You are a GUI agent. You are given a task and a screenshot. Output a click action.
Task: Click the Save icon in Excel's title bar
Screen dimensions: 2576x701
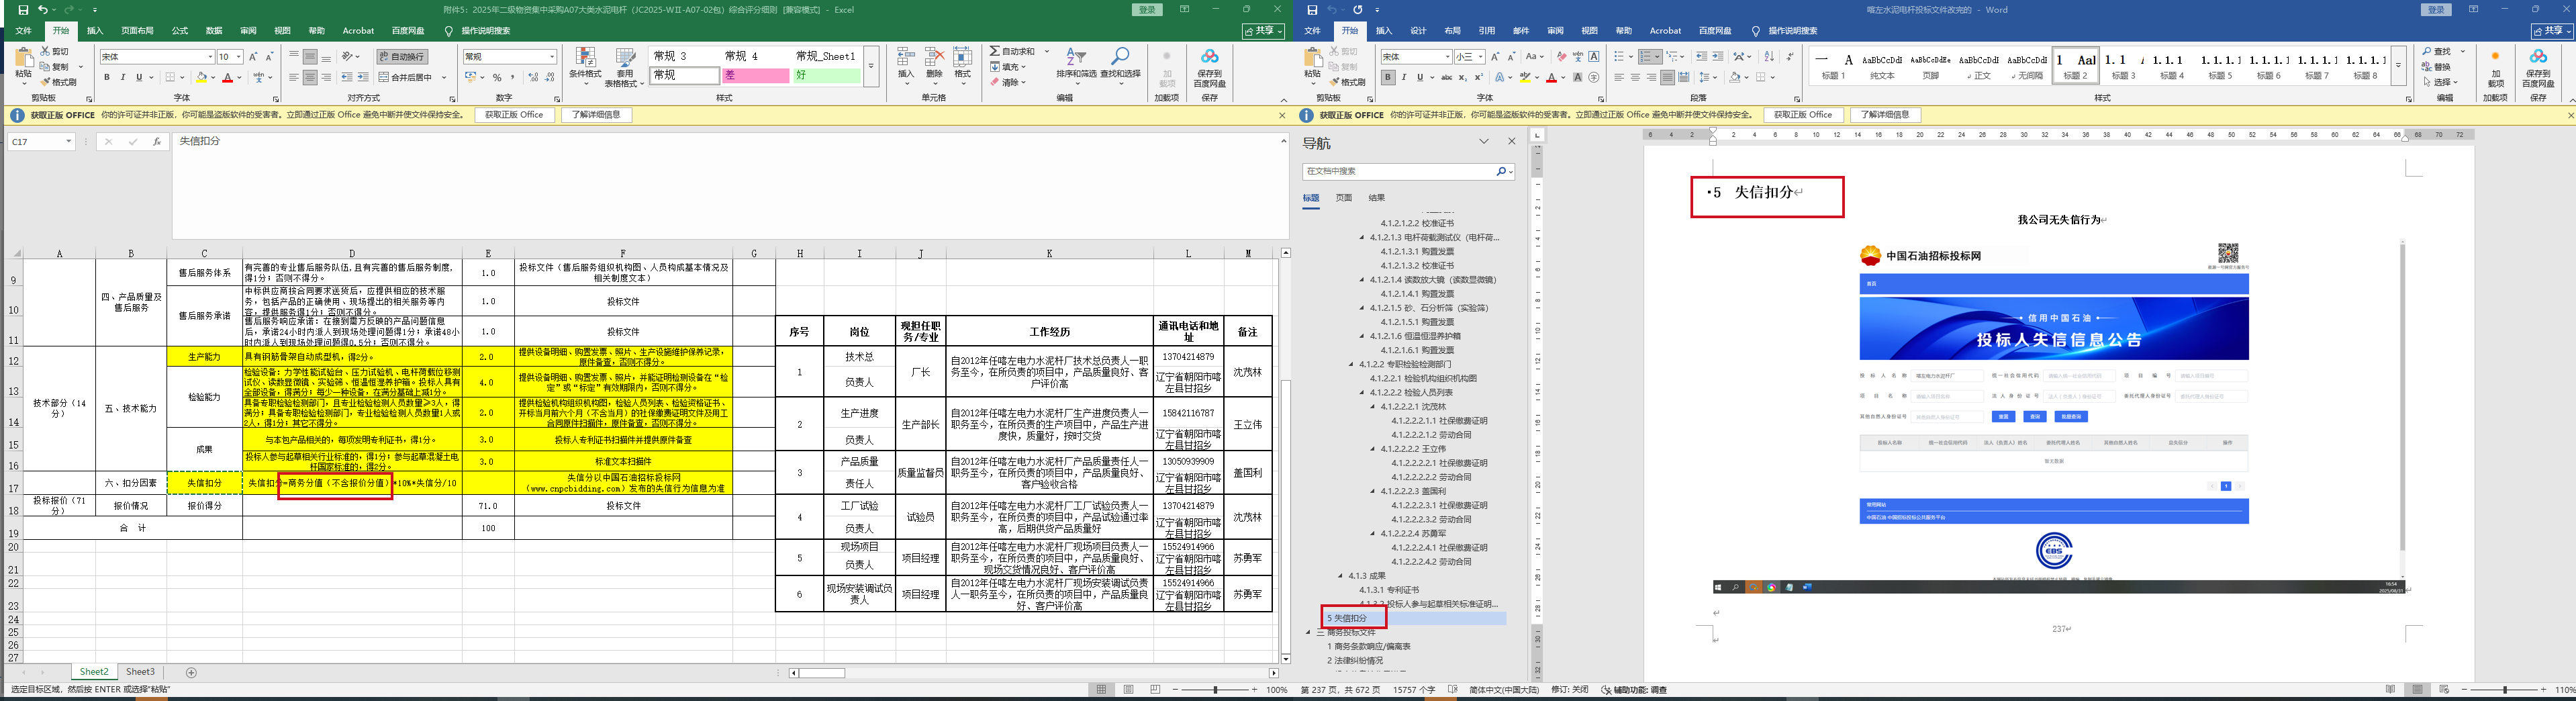23,10
